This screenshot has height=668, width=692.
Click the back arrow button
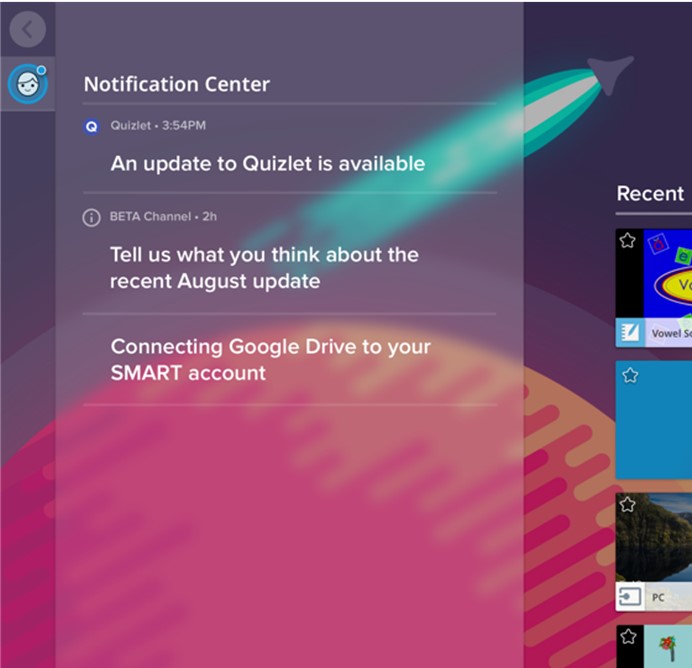[x=27, y=29]
